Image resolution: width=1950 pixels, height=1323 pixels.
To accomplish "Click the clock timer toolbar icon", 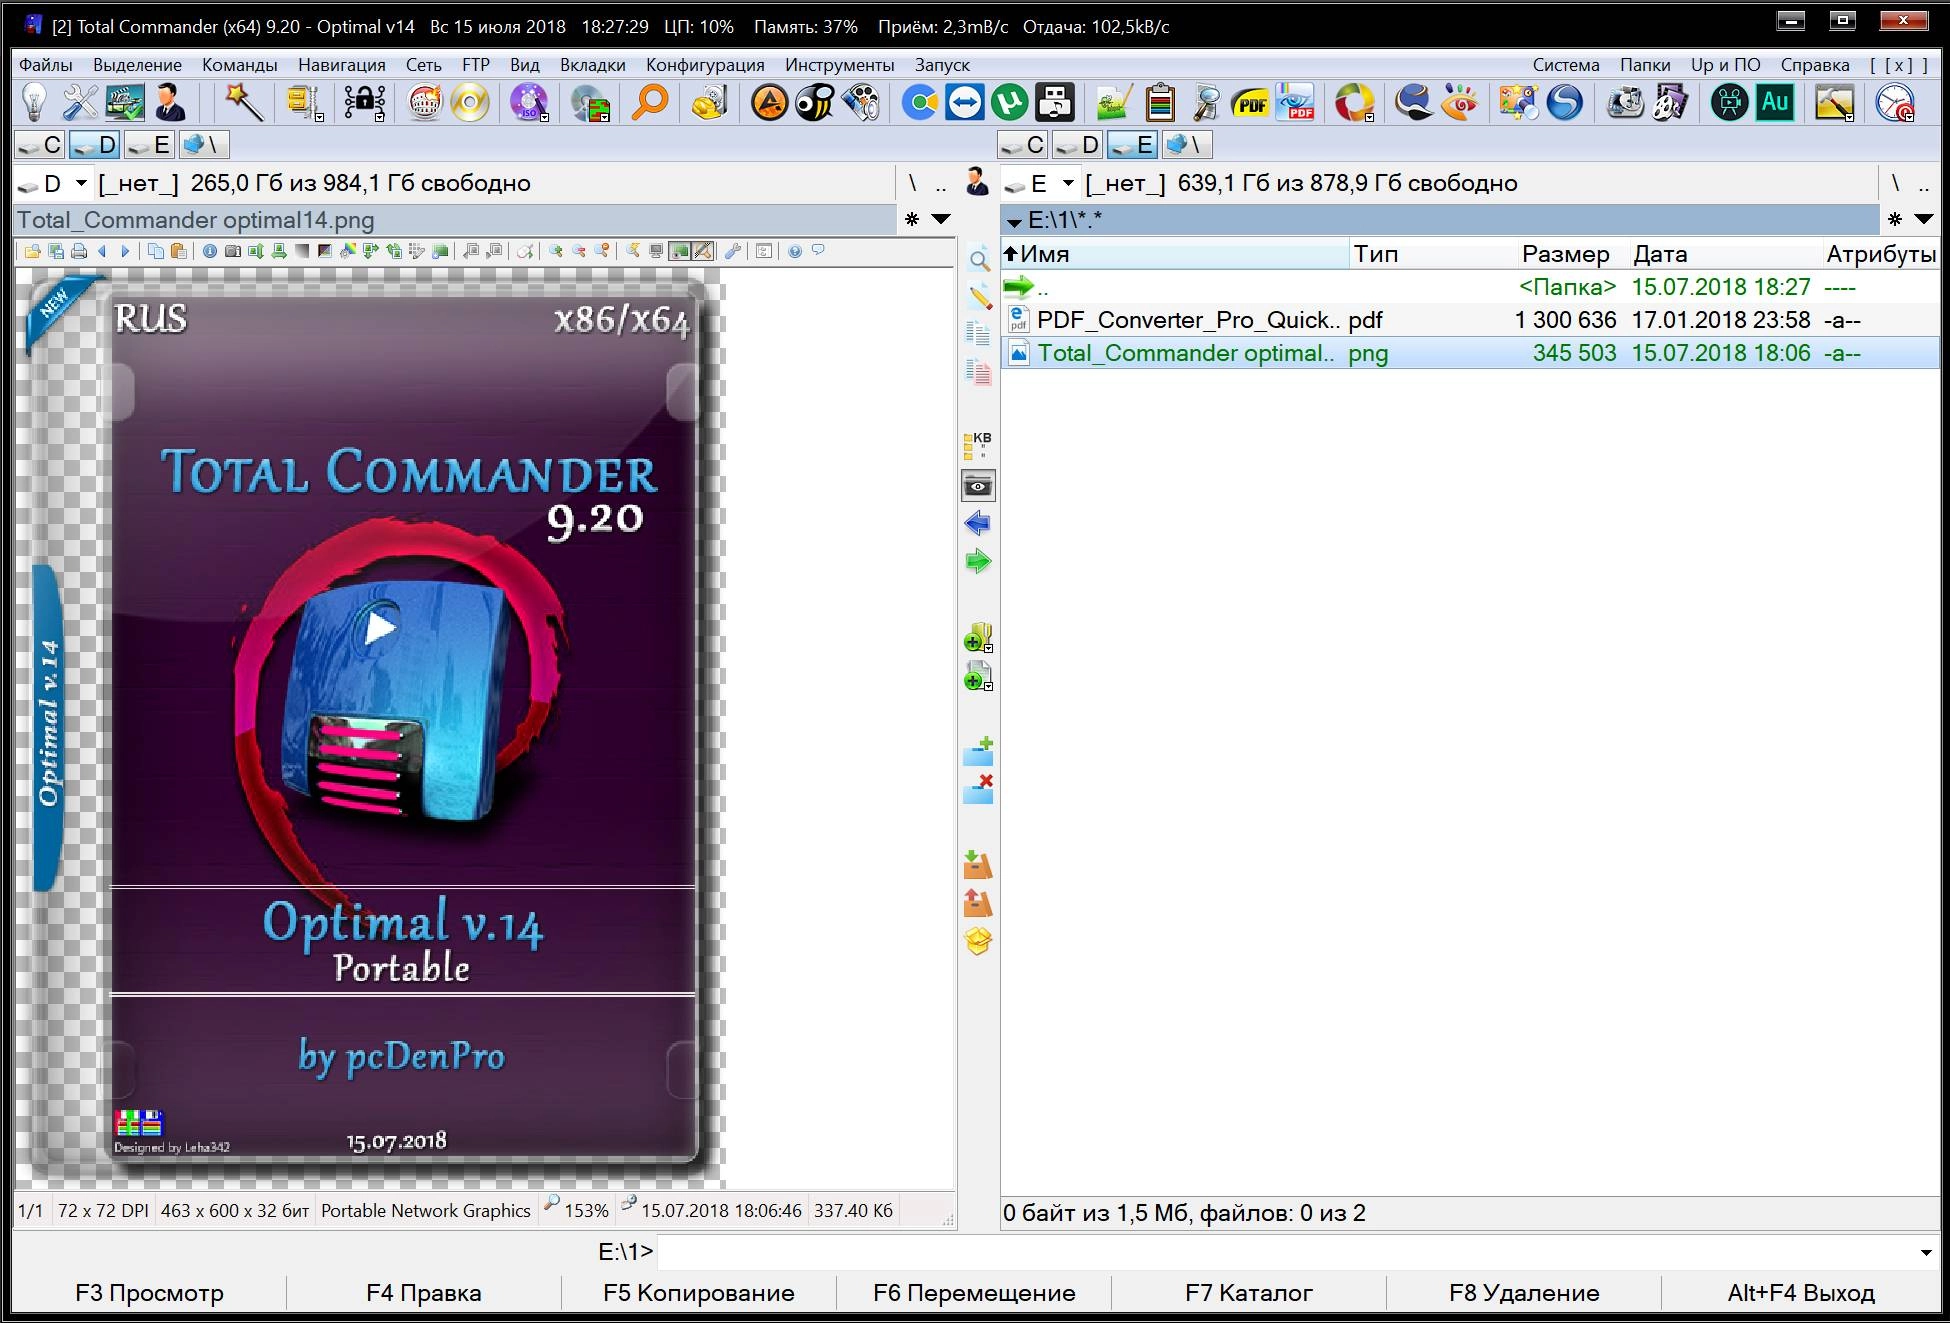I will [x=1895, y=102].
